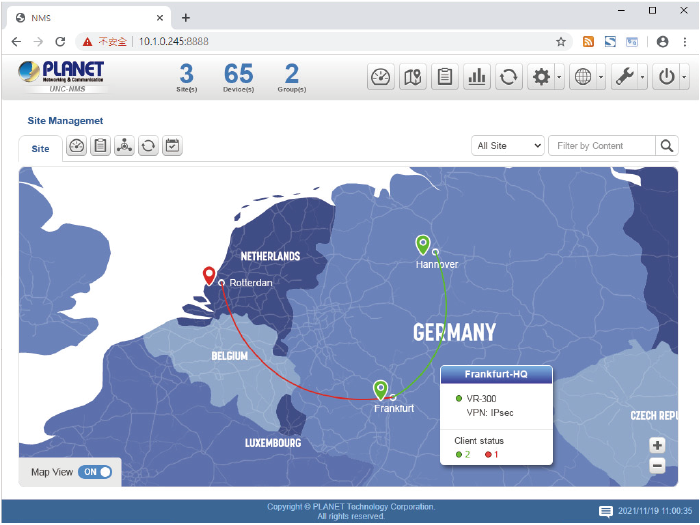The width and height of the screenshot is (700, 525).
Task: Click the statistics bar chart icon
Action: tap(477, 77)
